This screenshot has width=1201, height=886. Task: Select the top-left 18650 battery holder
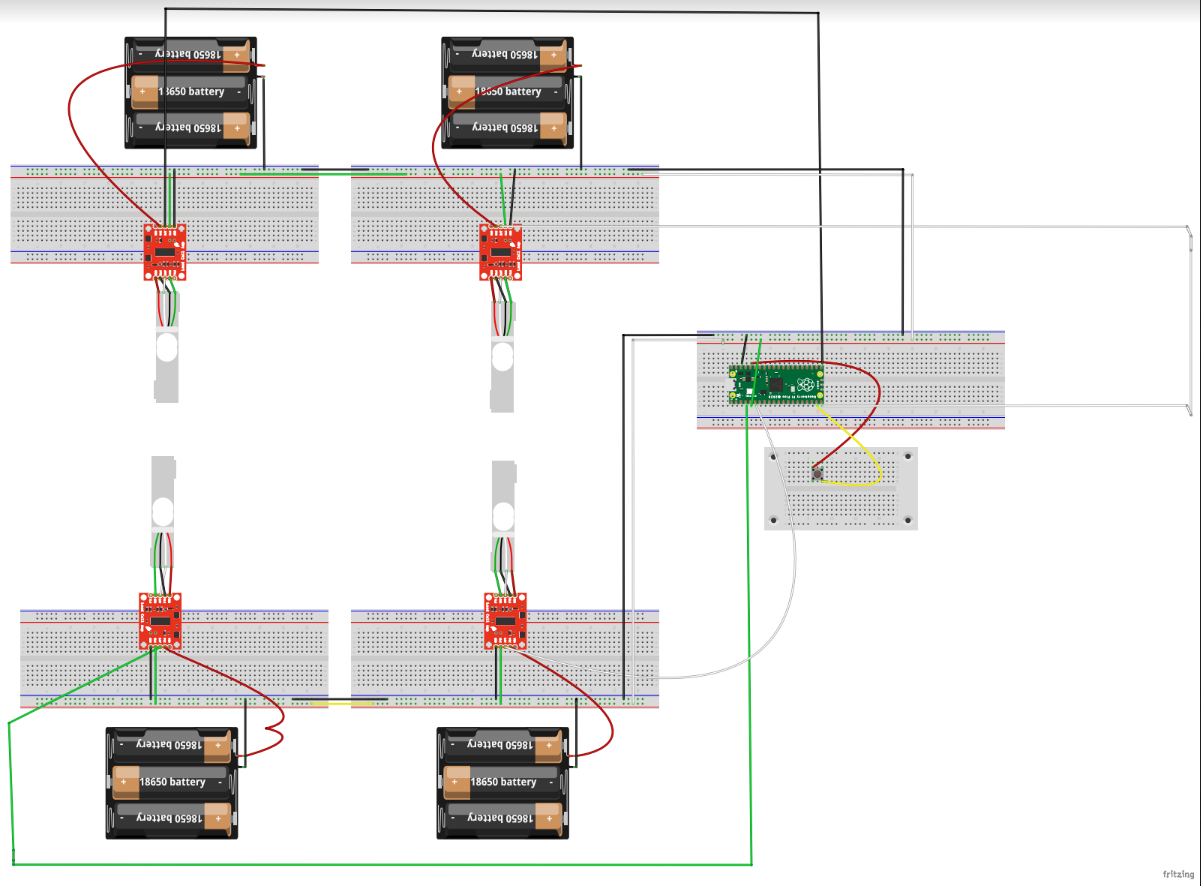tap(190, 90)
